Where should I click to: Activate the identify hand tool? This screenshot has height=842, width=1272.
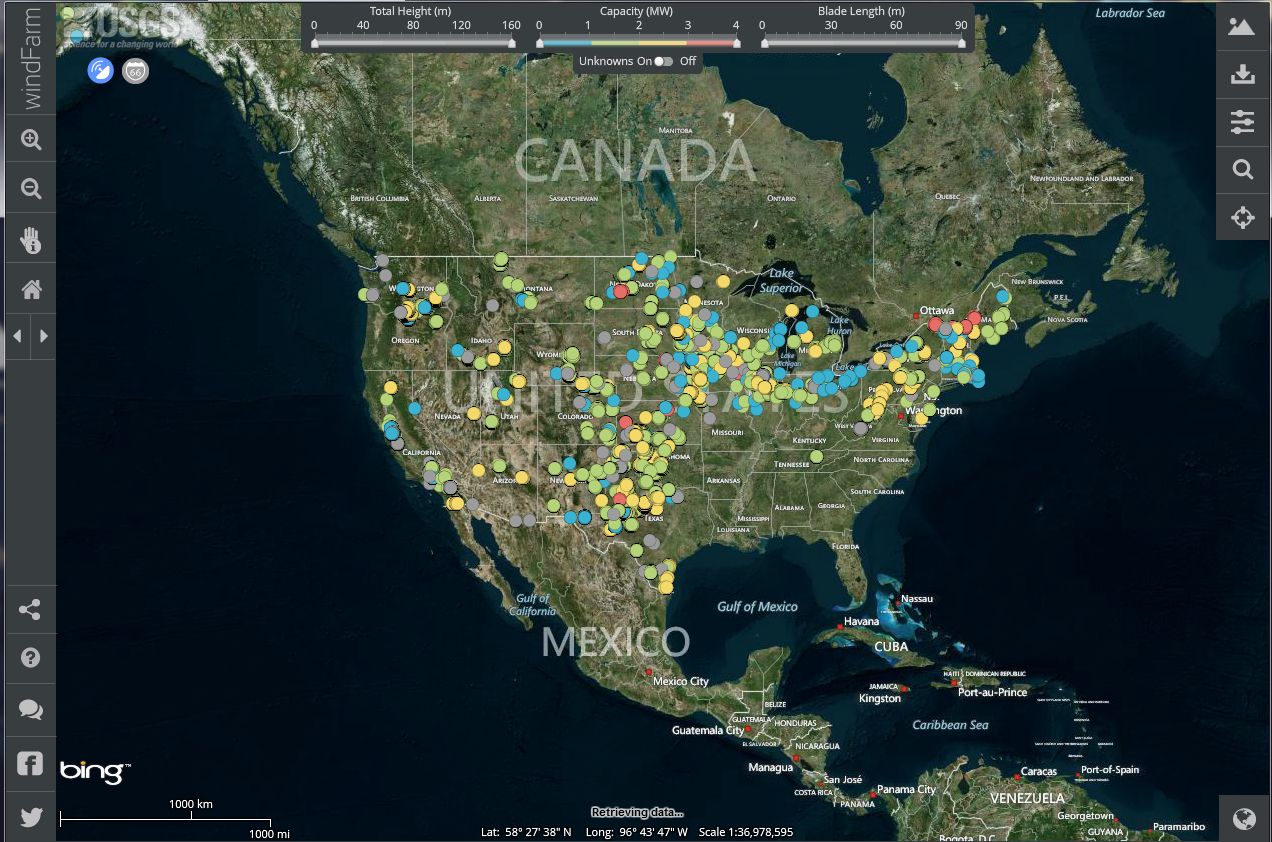coord(30,238)
